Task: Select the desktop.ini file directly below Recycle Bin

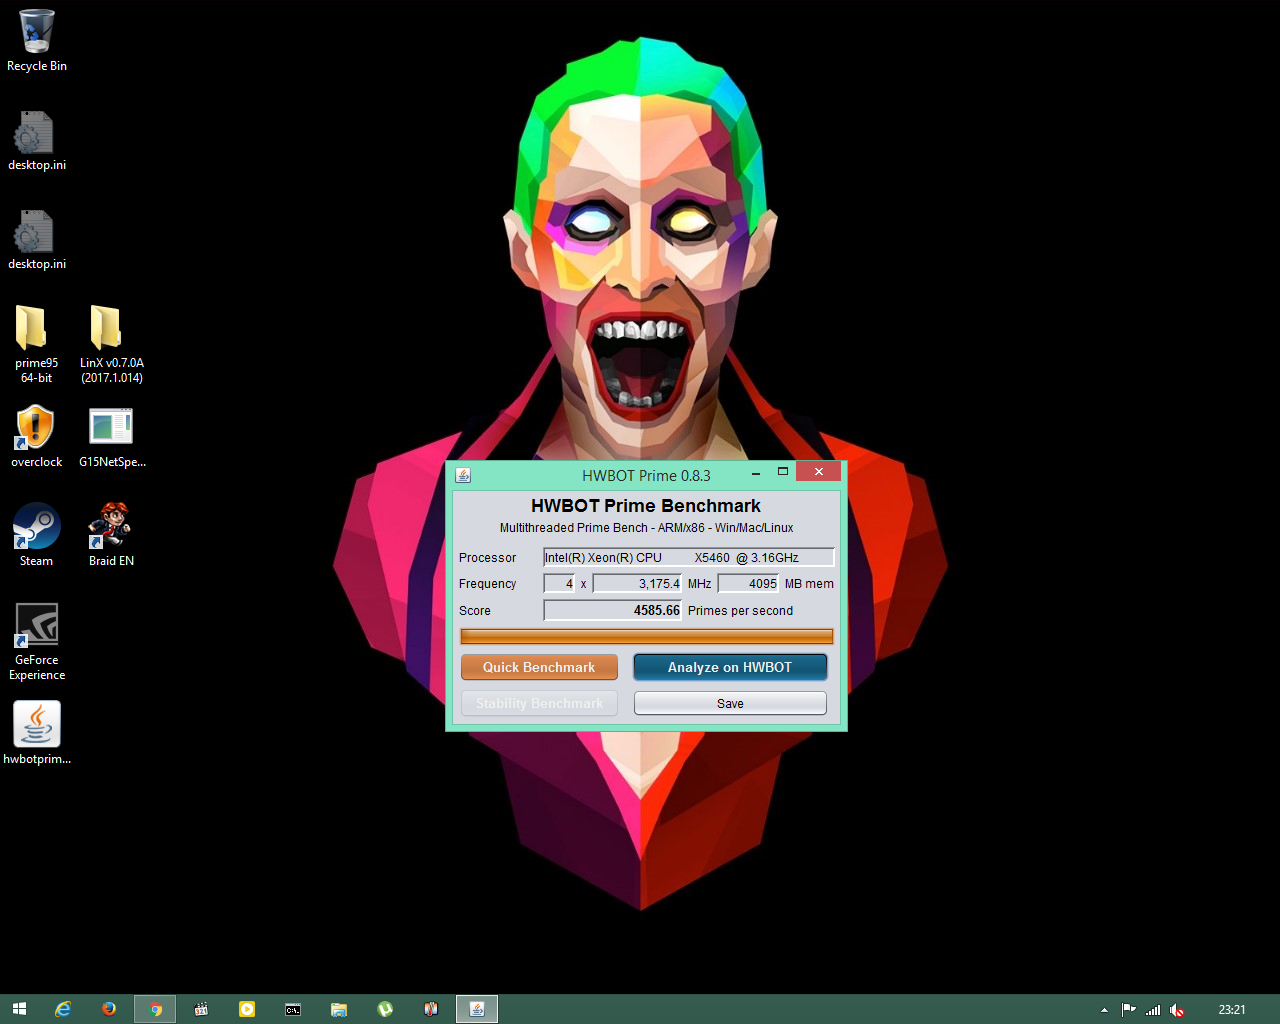Action: point(36,140)
